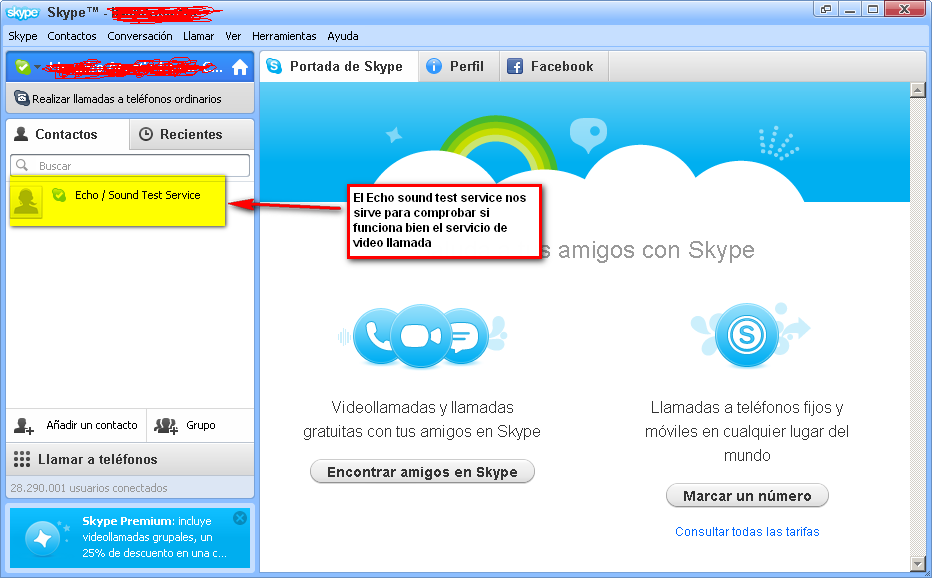Image resolution: width=932 pixels, height=578 pixels.
Task: Click the speech bubble decoration in banner
Action: click(x=588, y=135)
